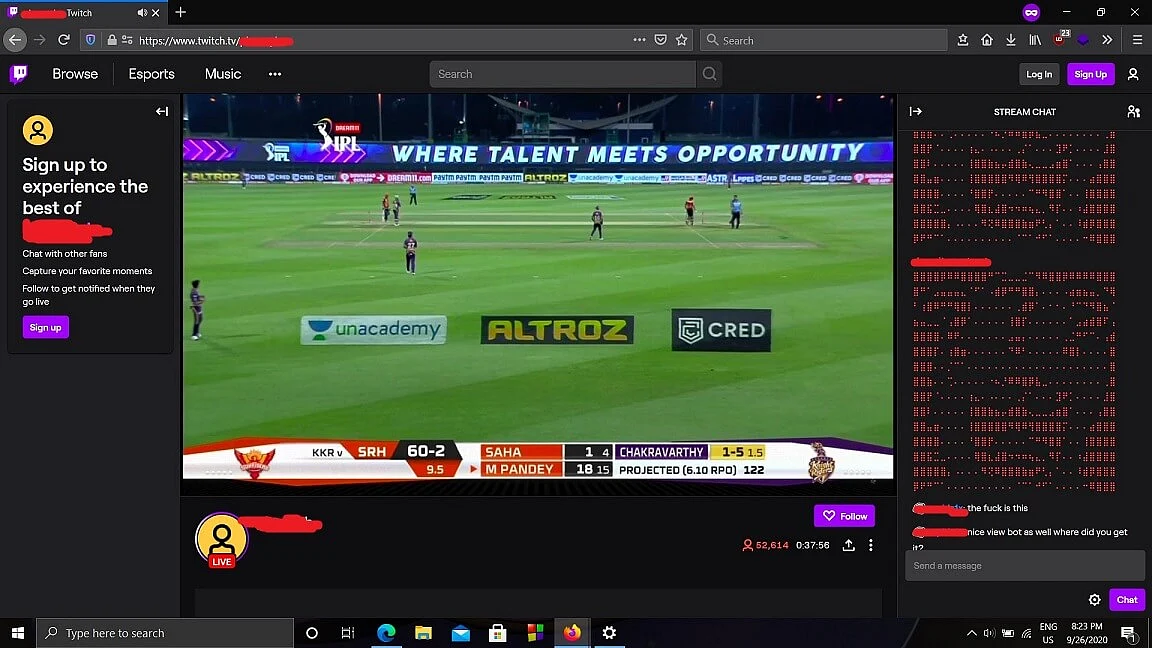Open the Windows notification center
1152x648 pixels.
(x=1128, y=633)
